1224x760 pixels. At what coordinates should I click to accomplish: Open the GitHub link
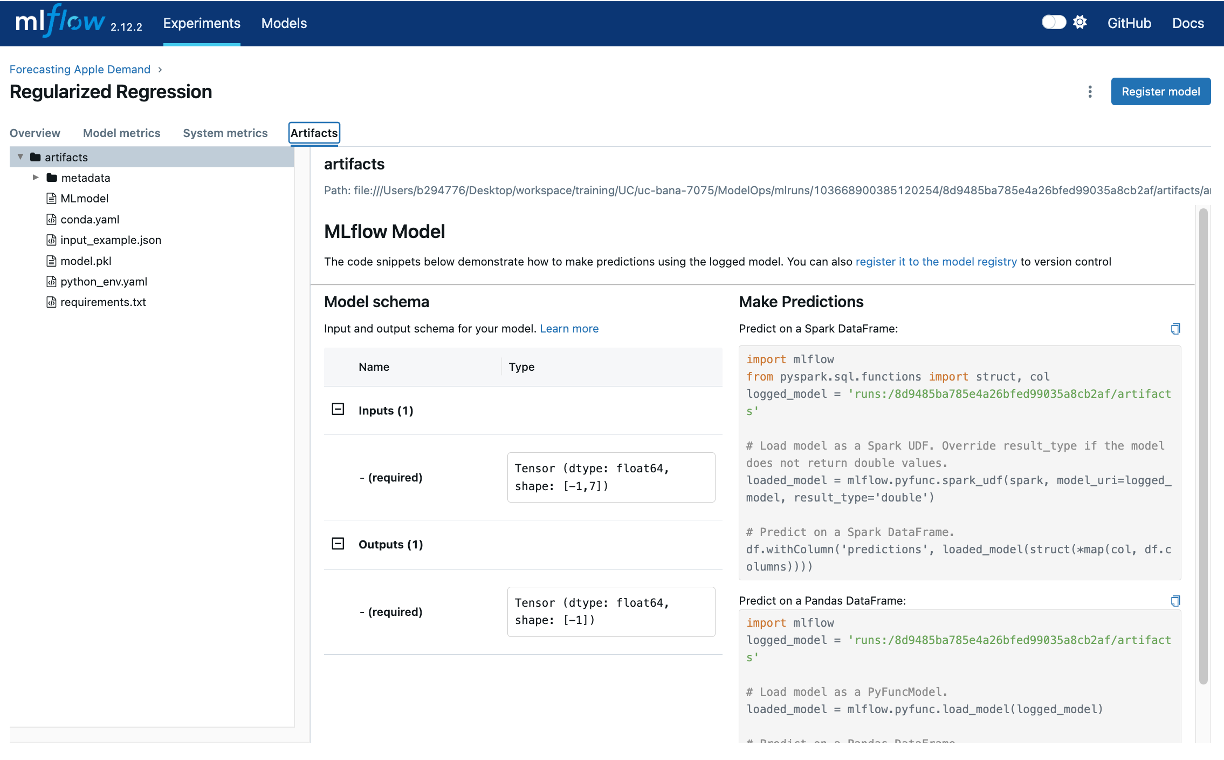[x=1129, y=23]
